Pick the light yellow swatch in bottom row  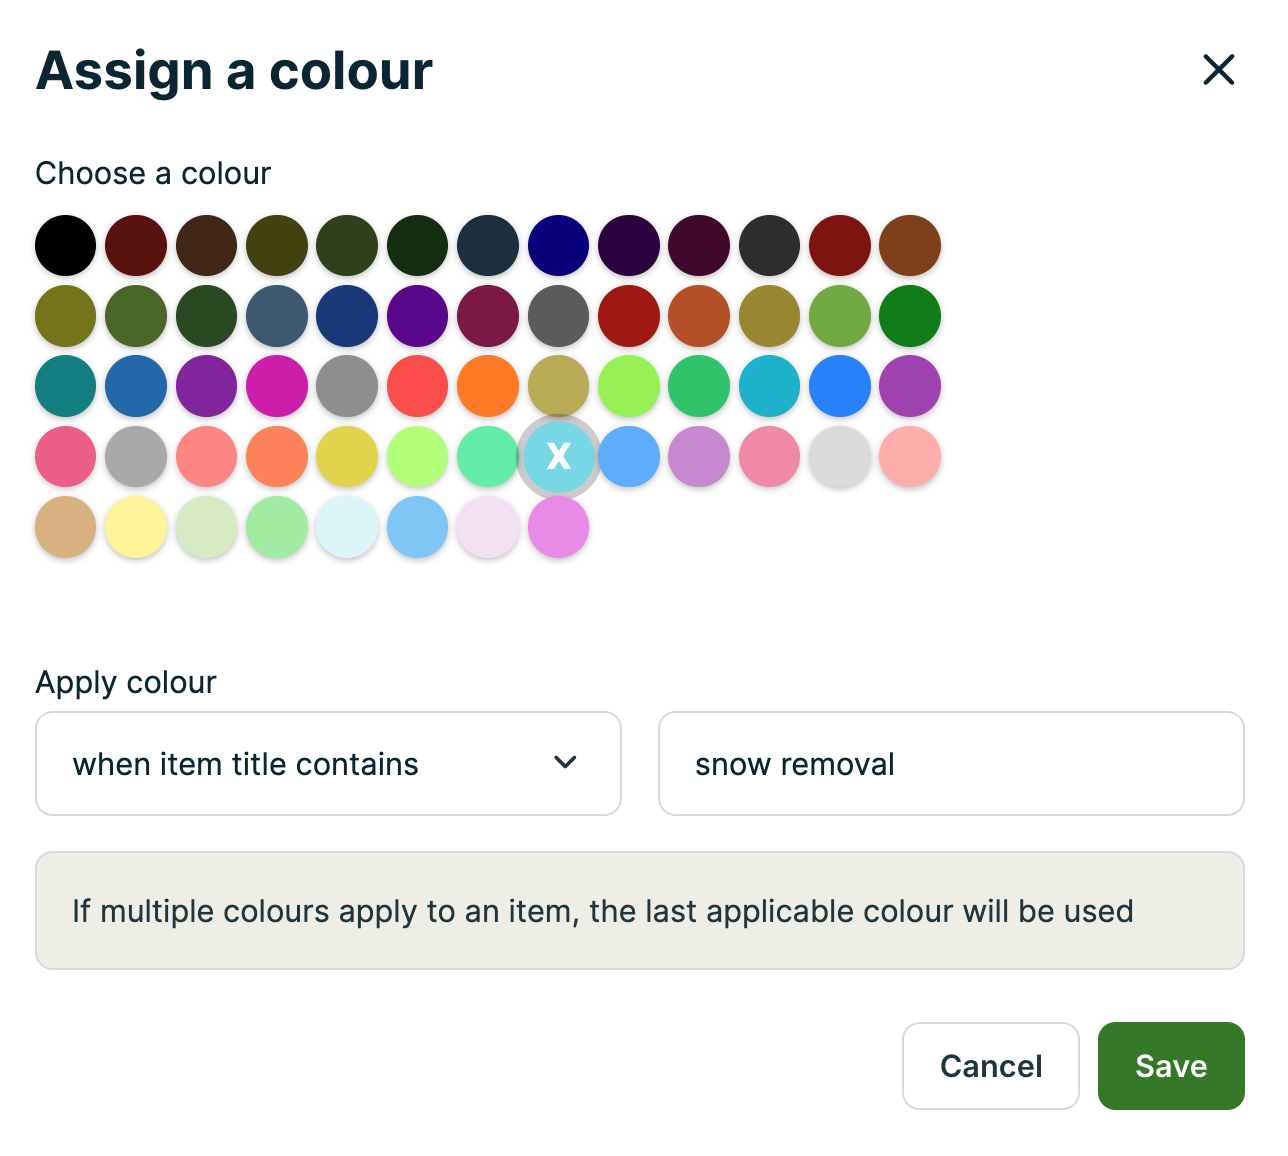[135, 527]
